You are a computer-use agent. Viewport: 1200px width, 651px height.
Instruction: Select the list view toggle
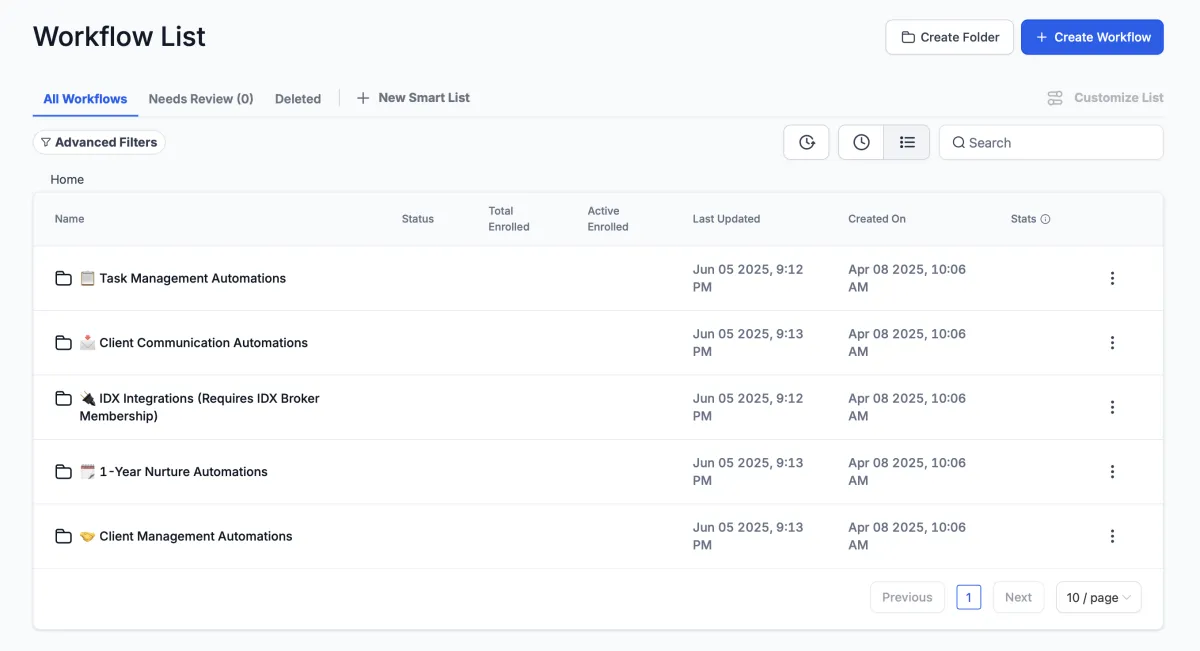907,143
